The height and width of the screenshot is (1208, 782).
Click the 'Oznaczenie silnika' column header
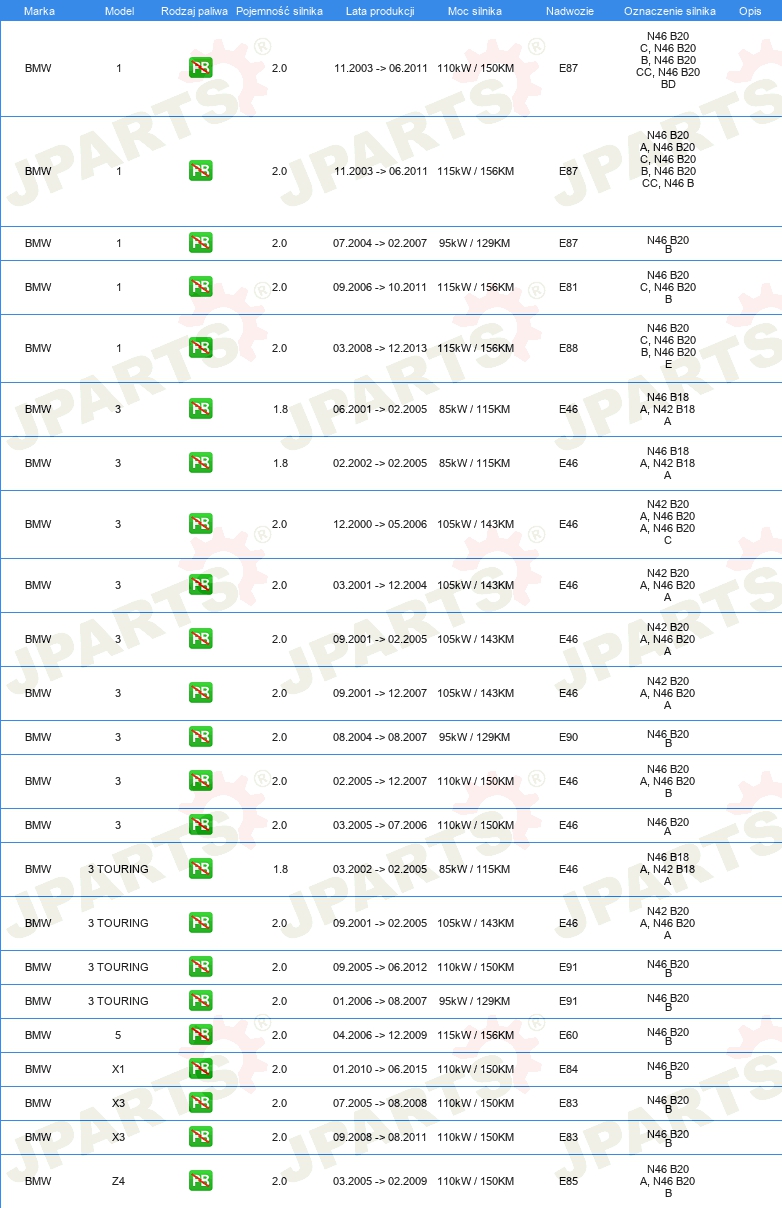click(670, 11)
